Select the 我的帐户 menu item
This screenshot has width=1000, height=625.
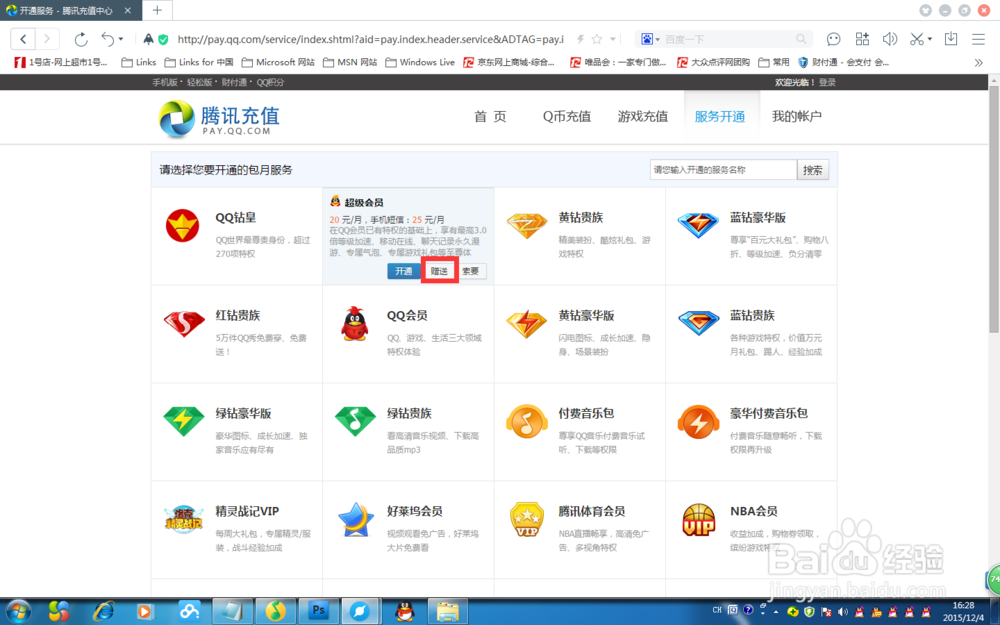pos(795,116)
